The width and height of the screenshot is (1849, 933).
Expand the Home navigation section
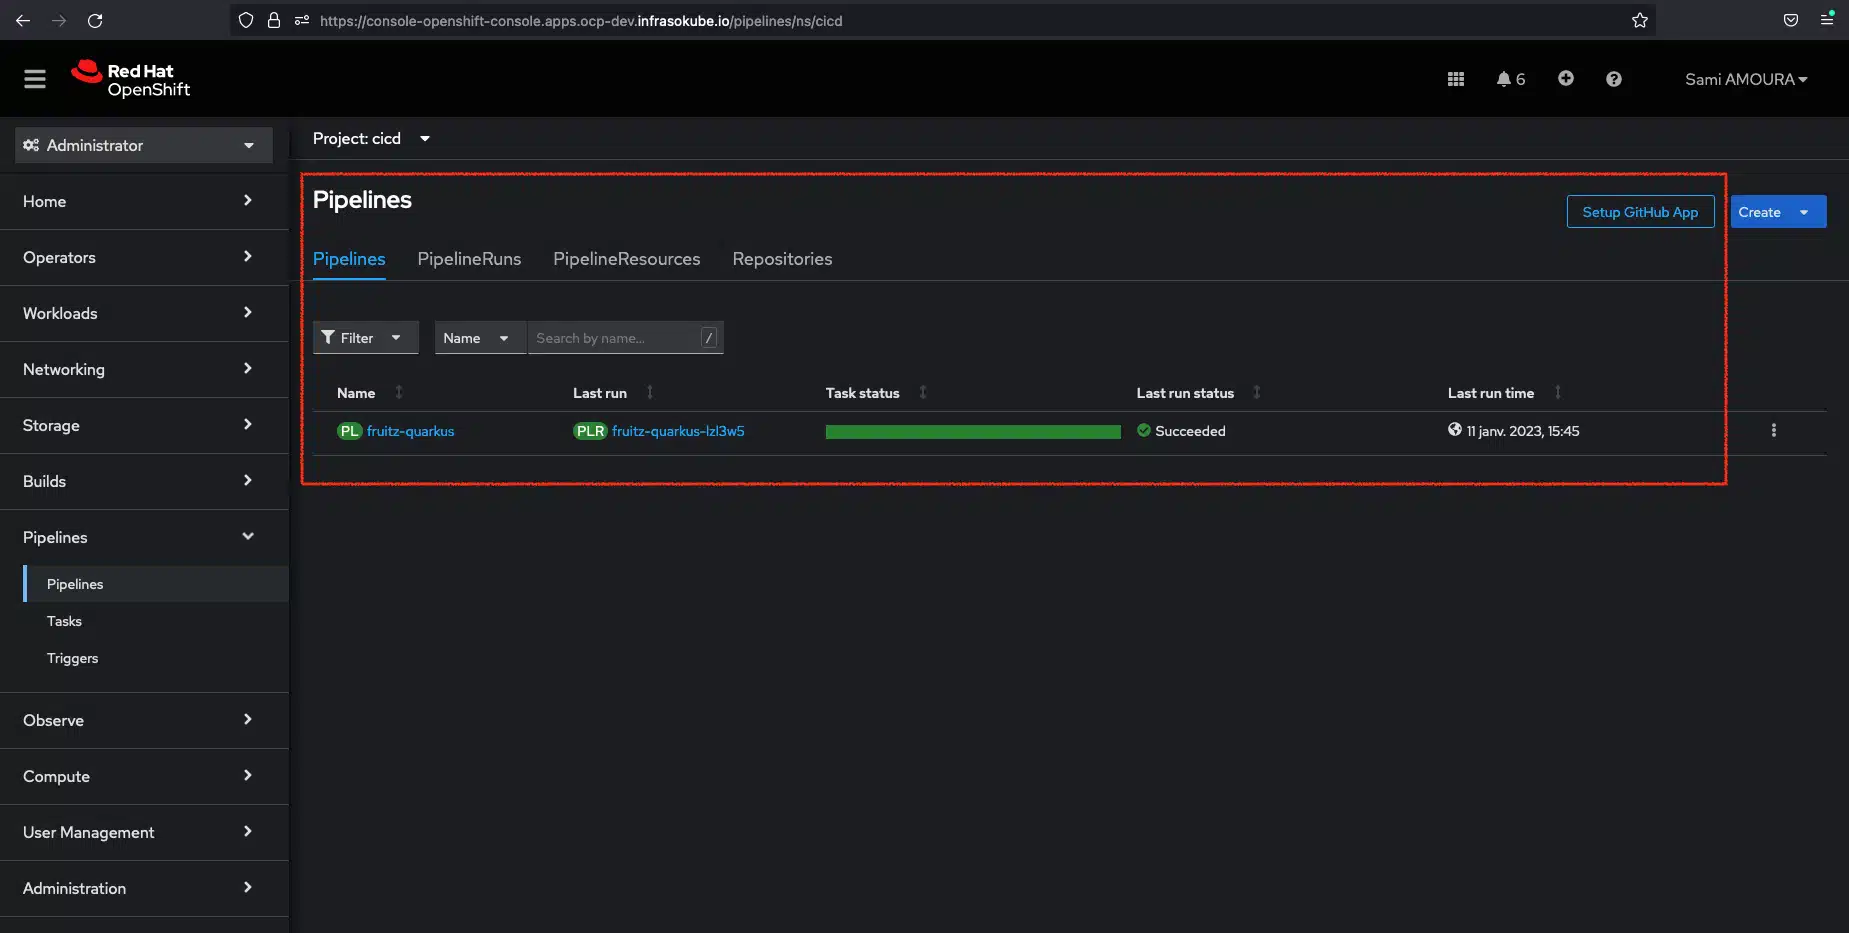144,201
